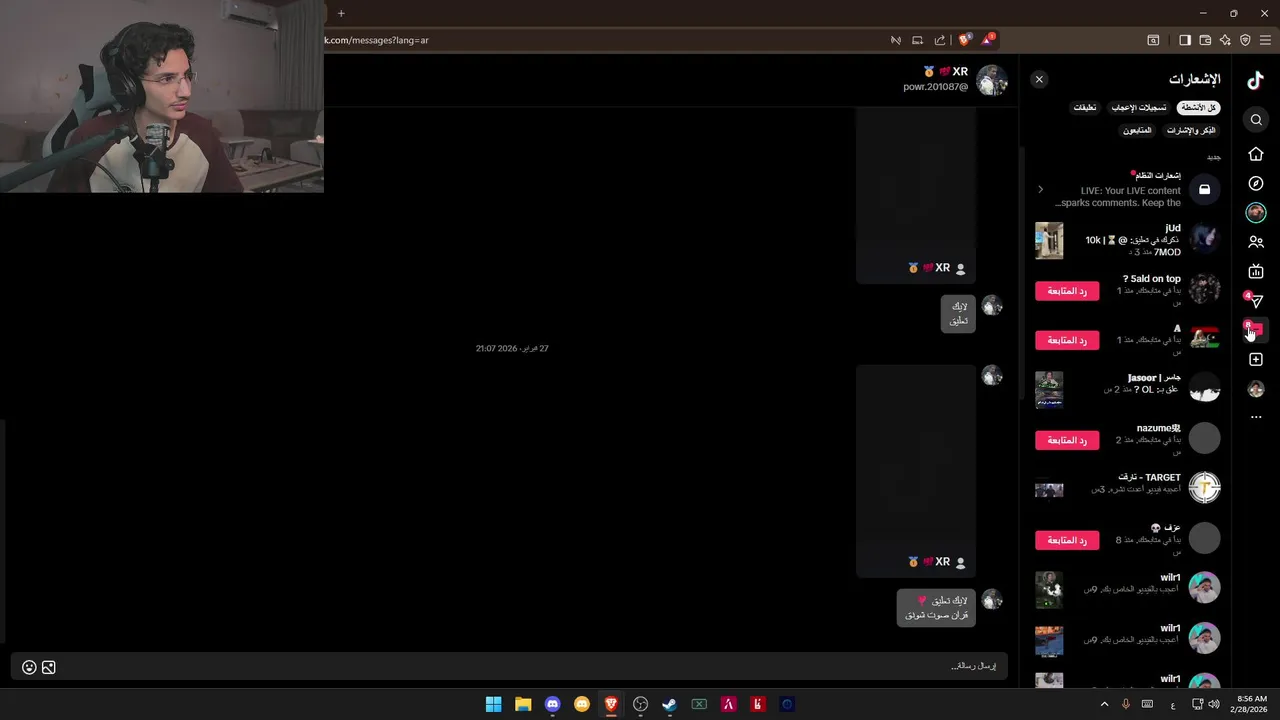Open 'Sald on top' notification text
Image resolution: width=1280 pixels, height=720 pixels.
click(x=1152, y=279)
